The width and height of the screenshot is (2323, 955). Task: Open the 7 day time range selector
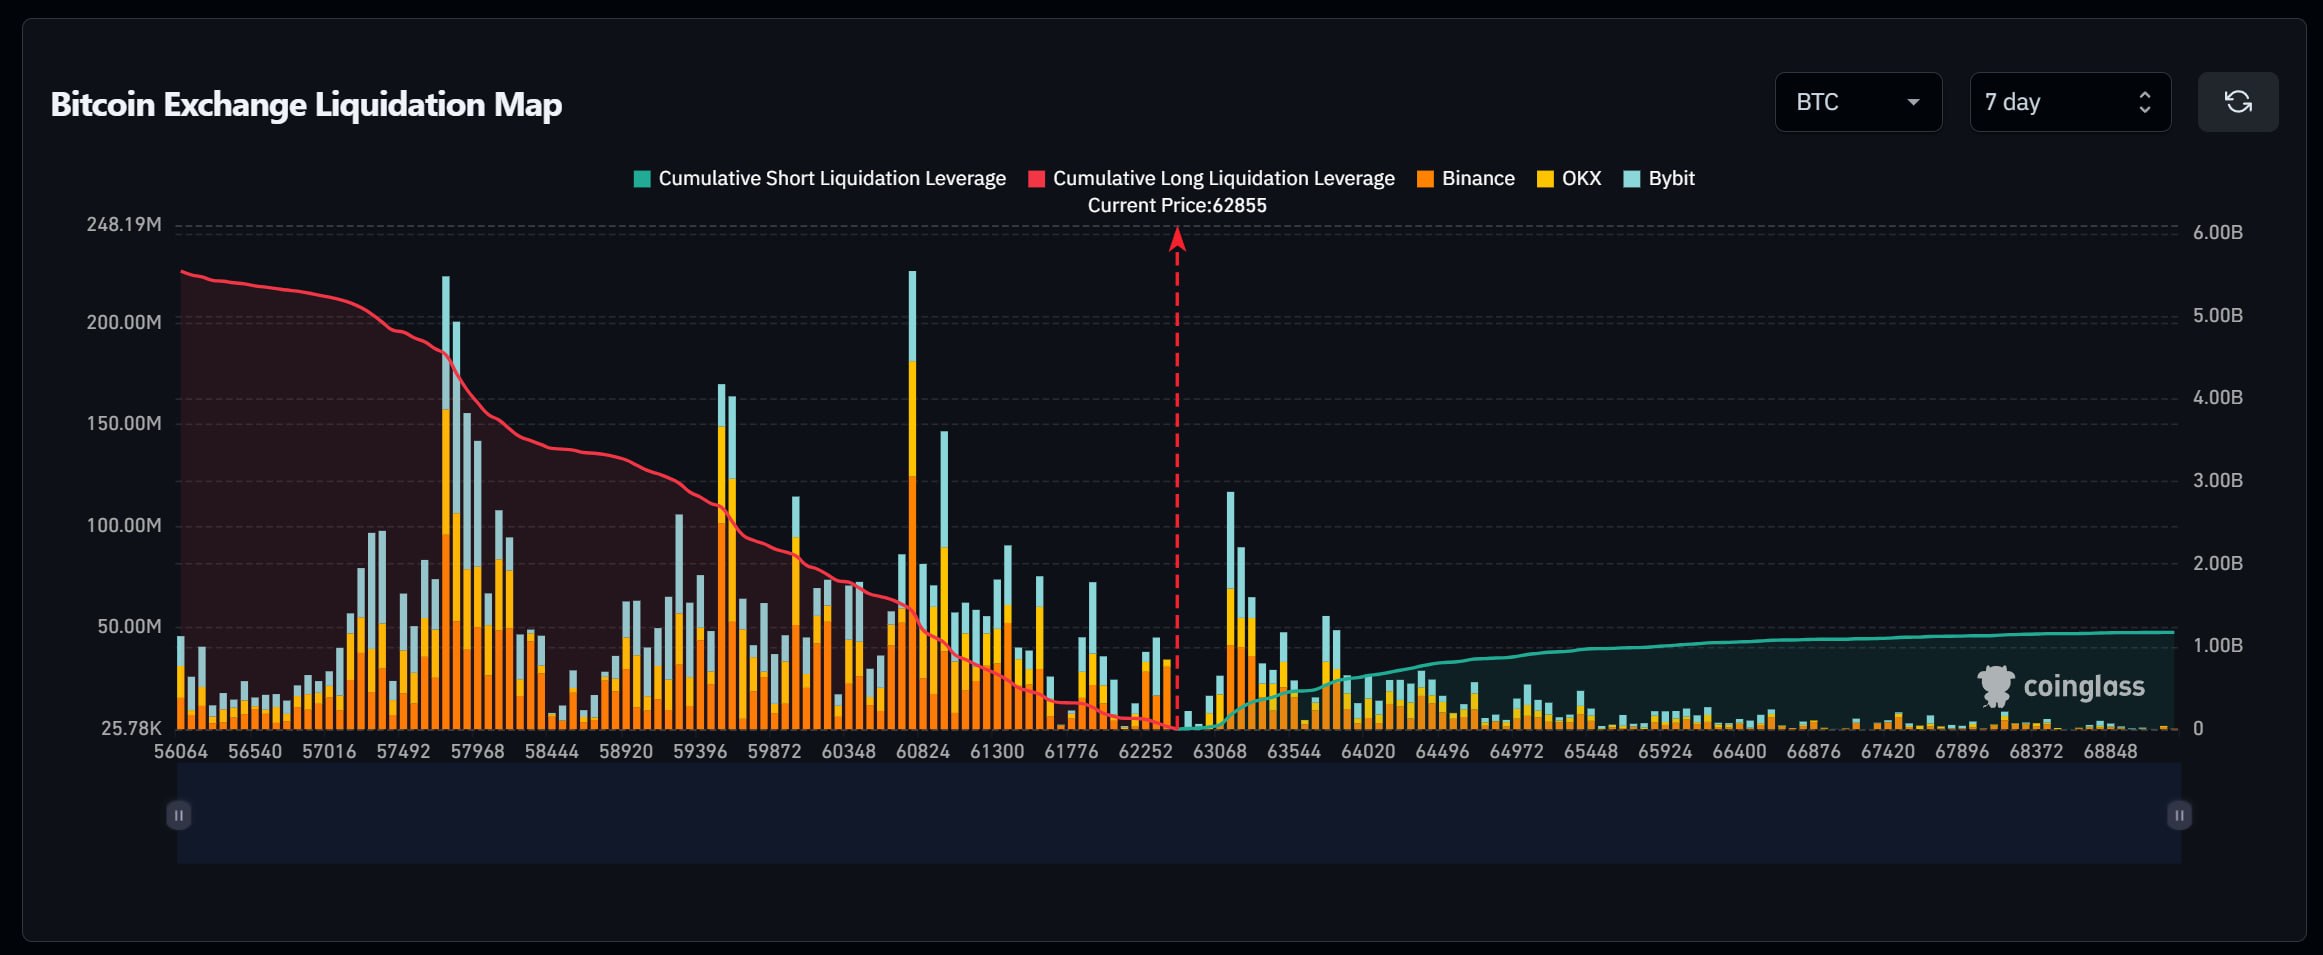(2070, 102)
